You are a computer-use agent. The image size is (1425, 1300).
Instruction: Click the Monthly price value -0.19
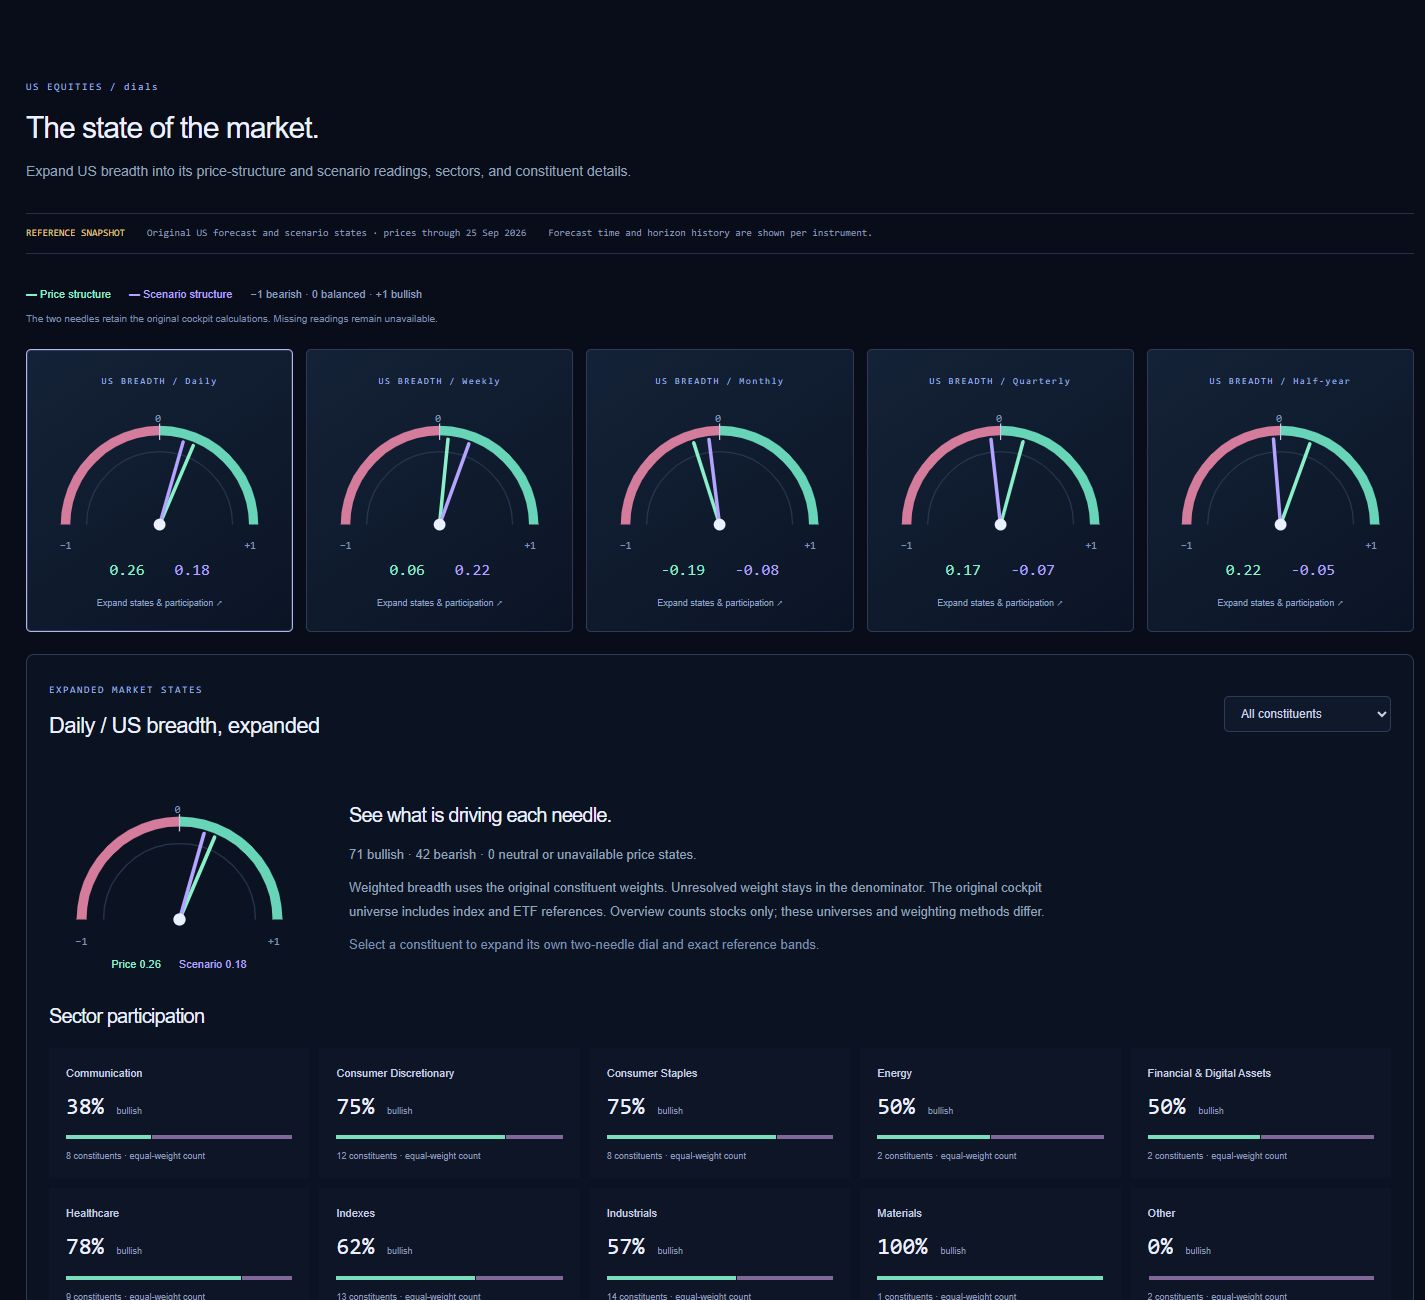[683, 570]
